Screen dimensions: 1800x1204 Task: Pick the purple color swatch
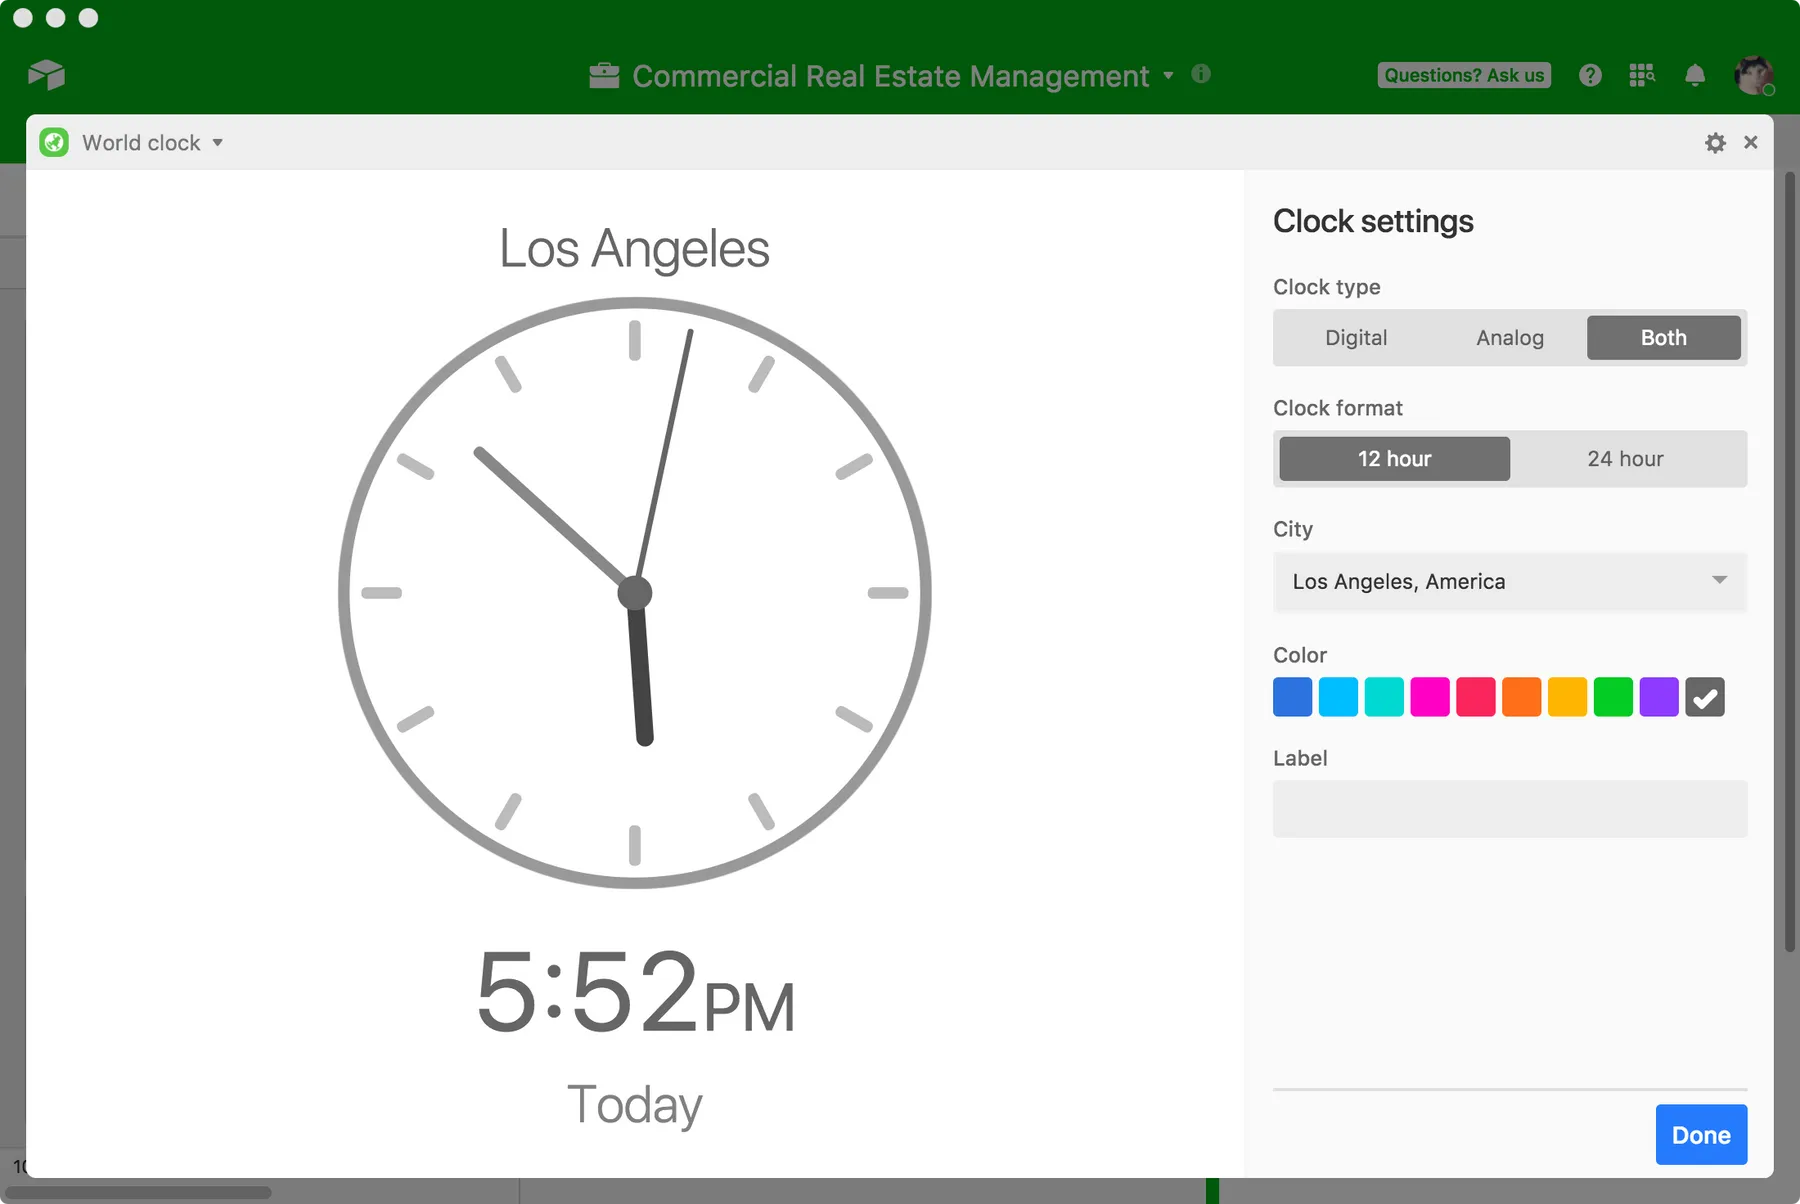1659,697
